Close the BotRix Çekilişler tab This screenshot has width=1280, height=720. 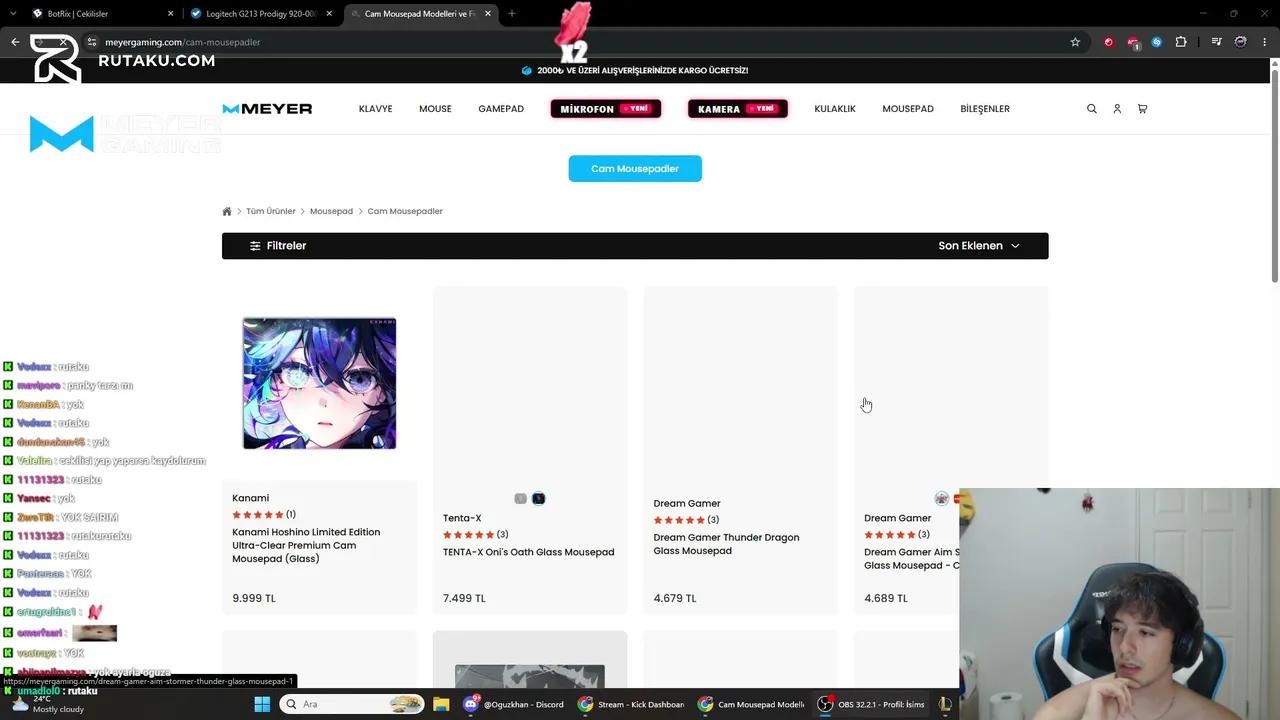(170, 14)
